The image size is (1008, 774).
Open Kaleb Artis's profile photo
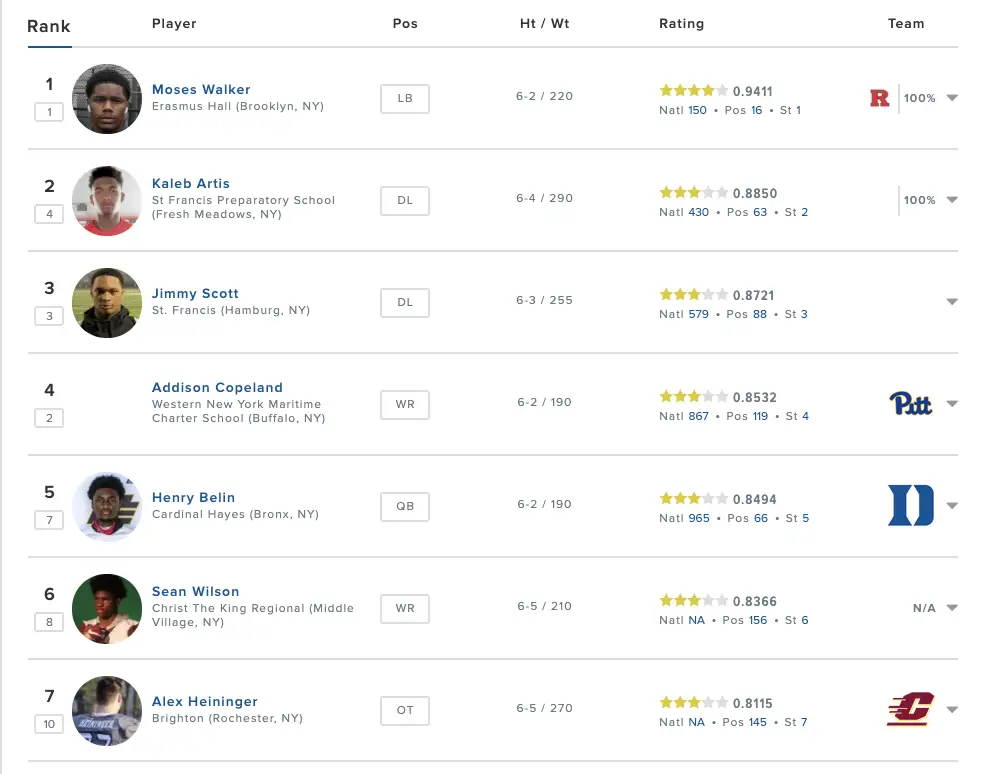pyautogui.click(x=107, y=201)
